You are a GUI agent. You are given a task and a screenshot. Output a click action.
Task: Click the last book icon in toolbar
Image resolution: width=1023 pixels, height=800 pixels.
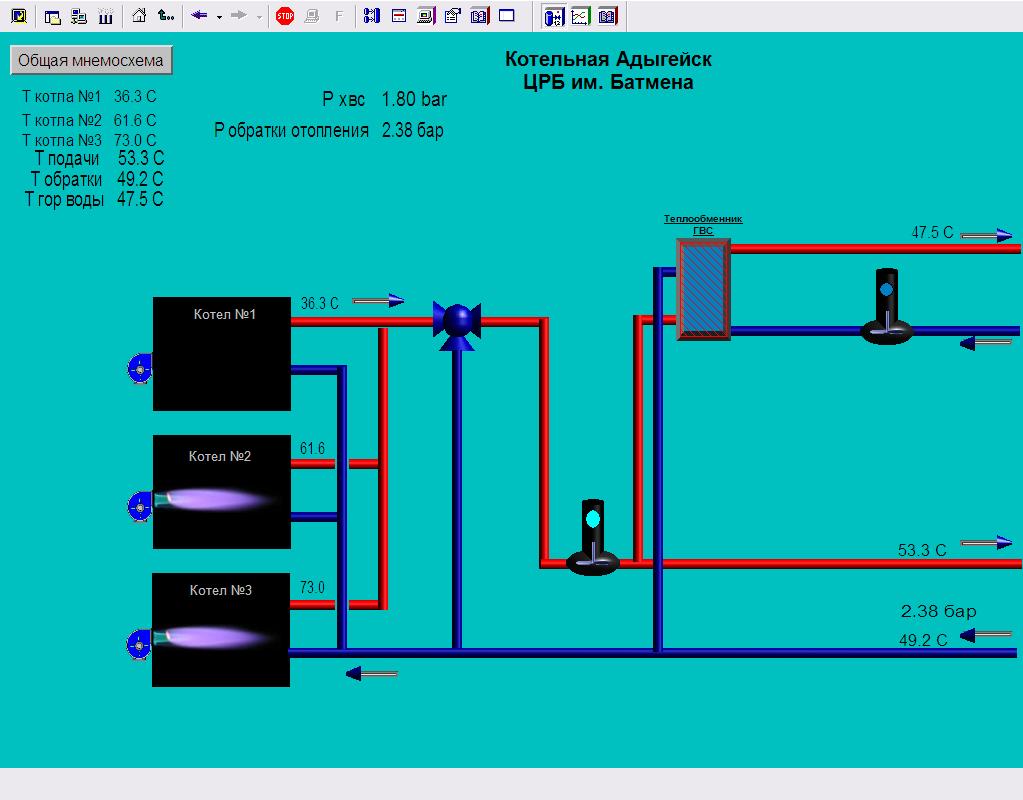pos(607,16)
